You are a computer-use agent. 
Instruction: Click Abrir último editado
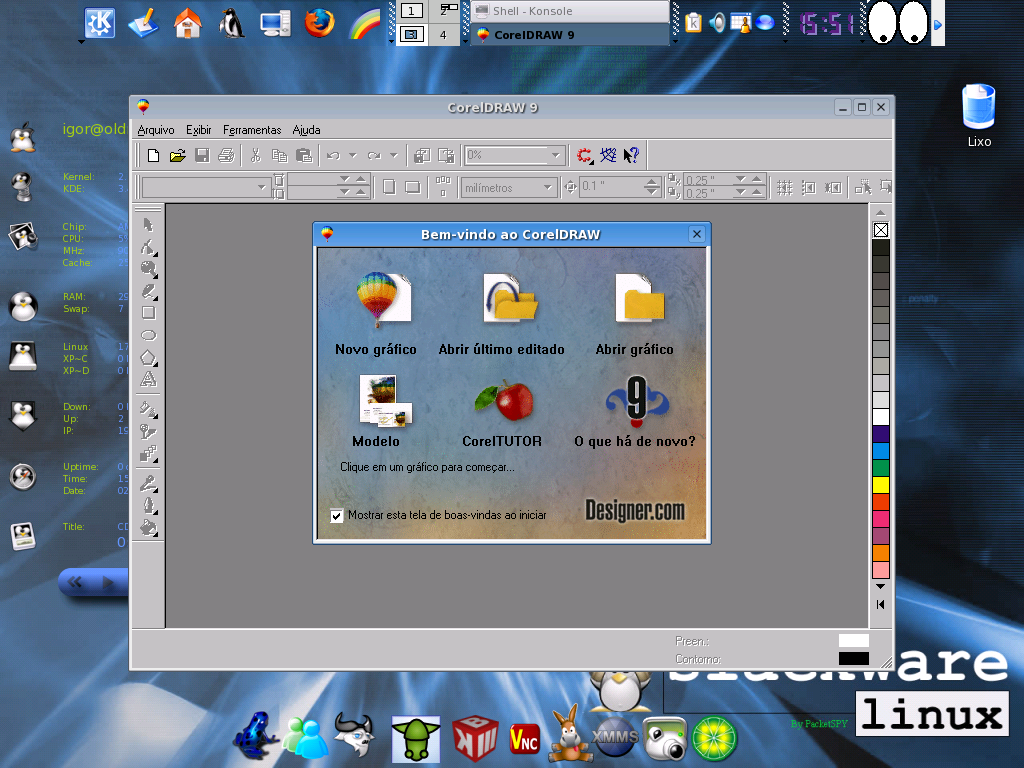click(x=502, y=314)
